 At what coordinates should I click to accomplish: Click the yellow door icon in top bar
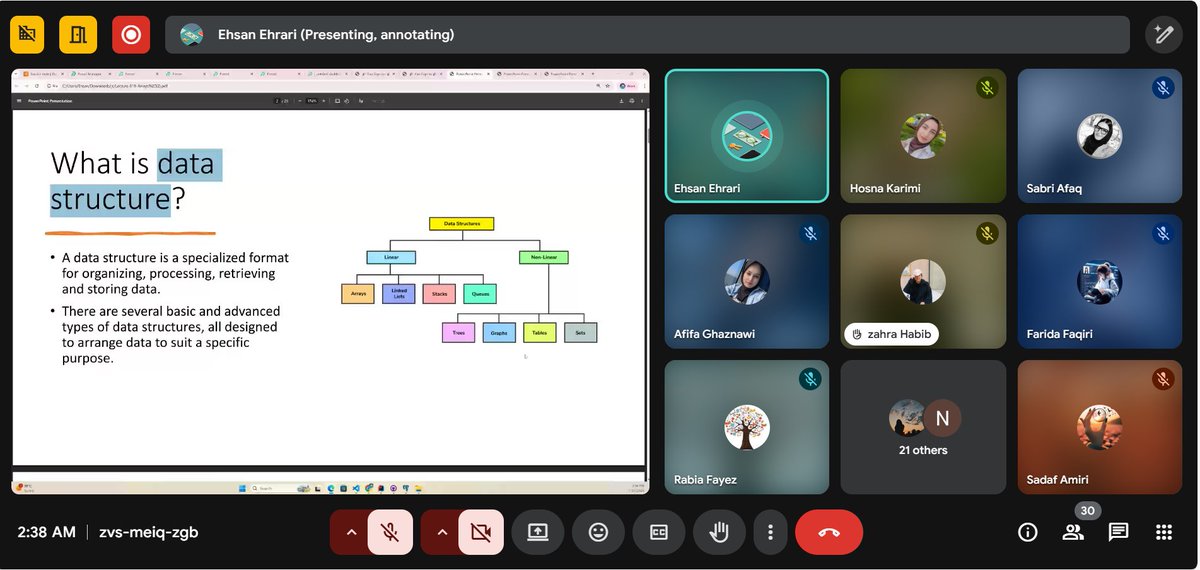[x=78, y=34]
